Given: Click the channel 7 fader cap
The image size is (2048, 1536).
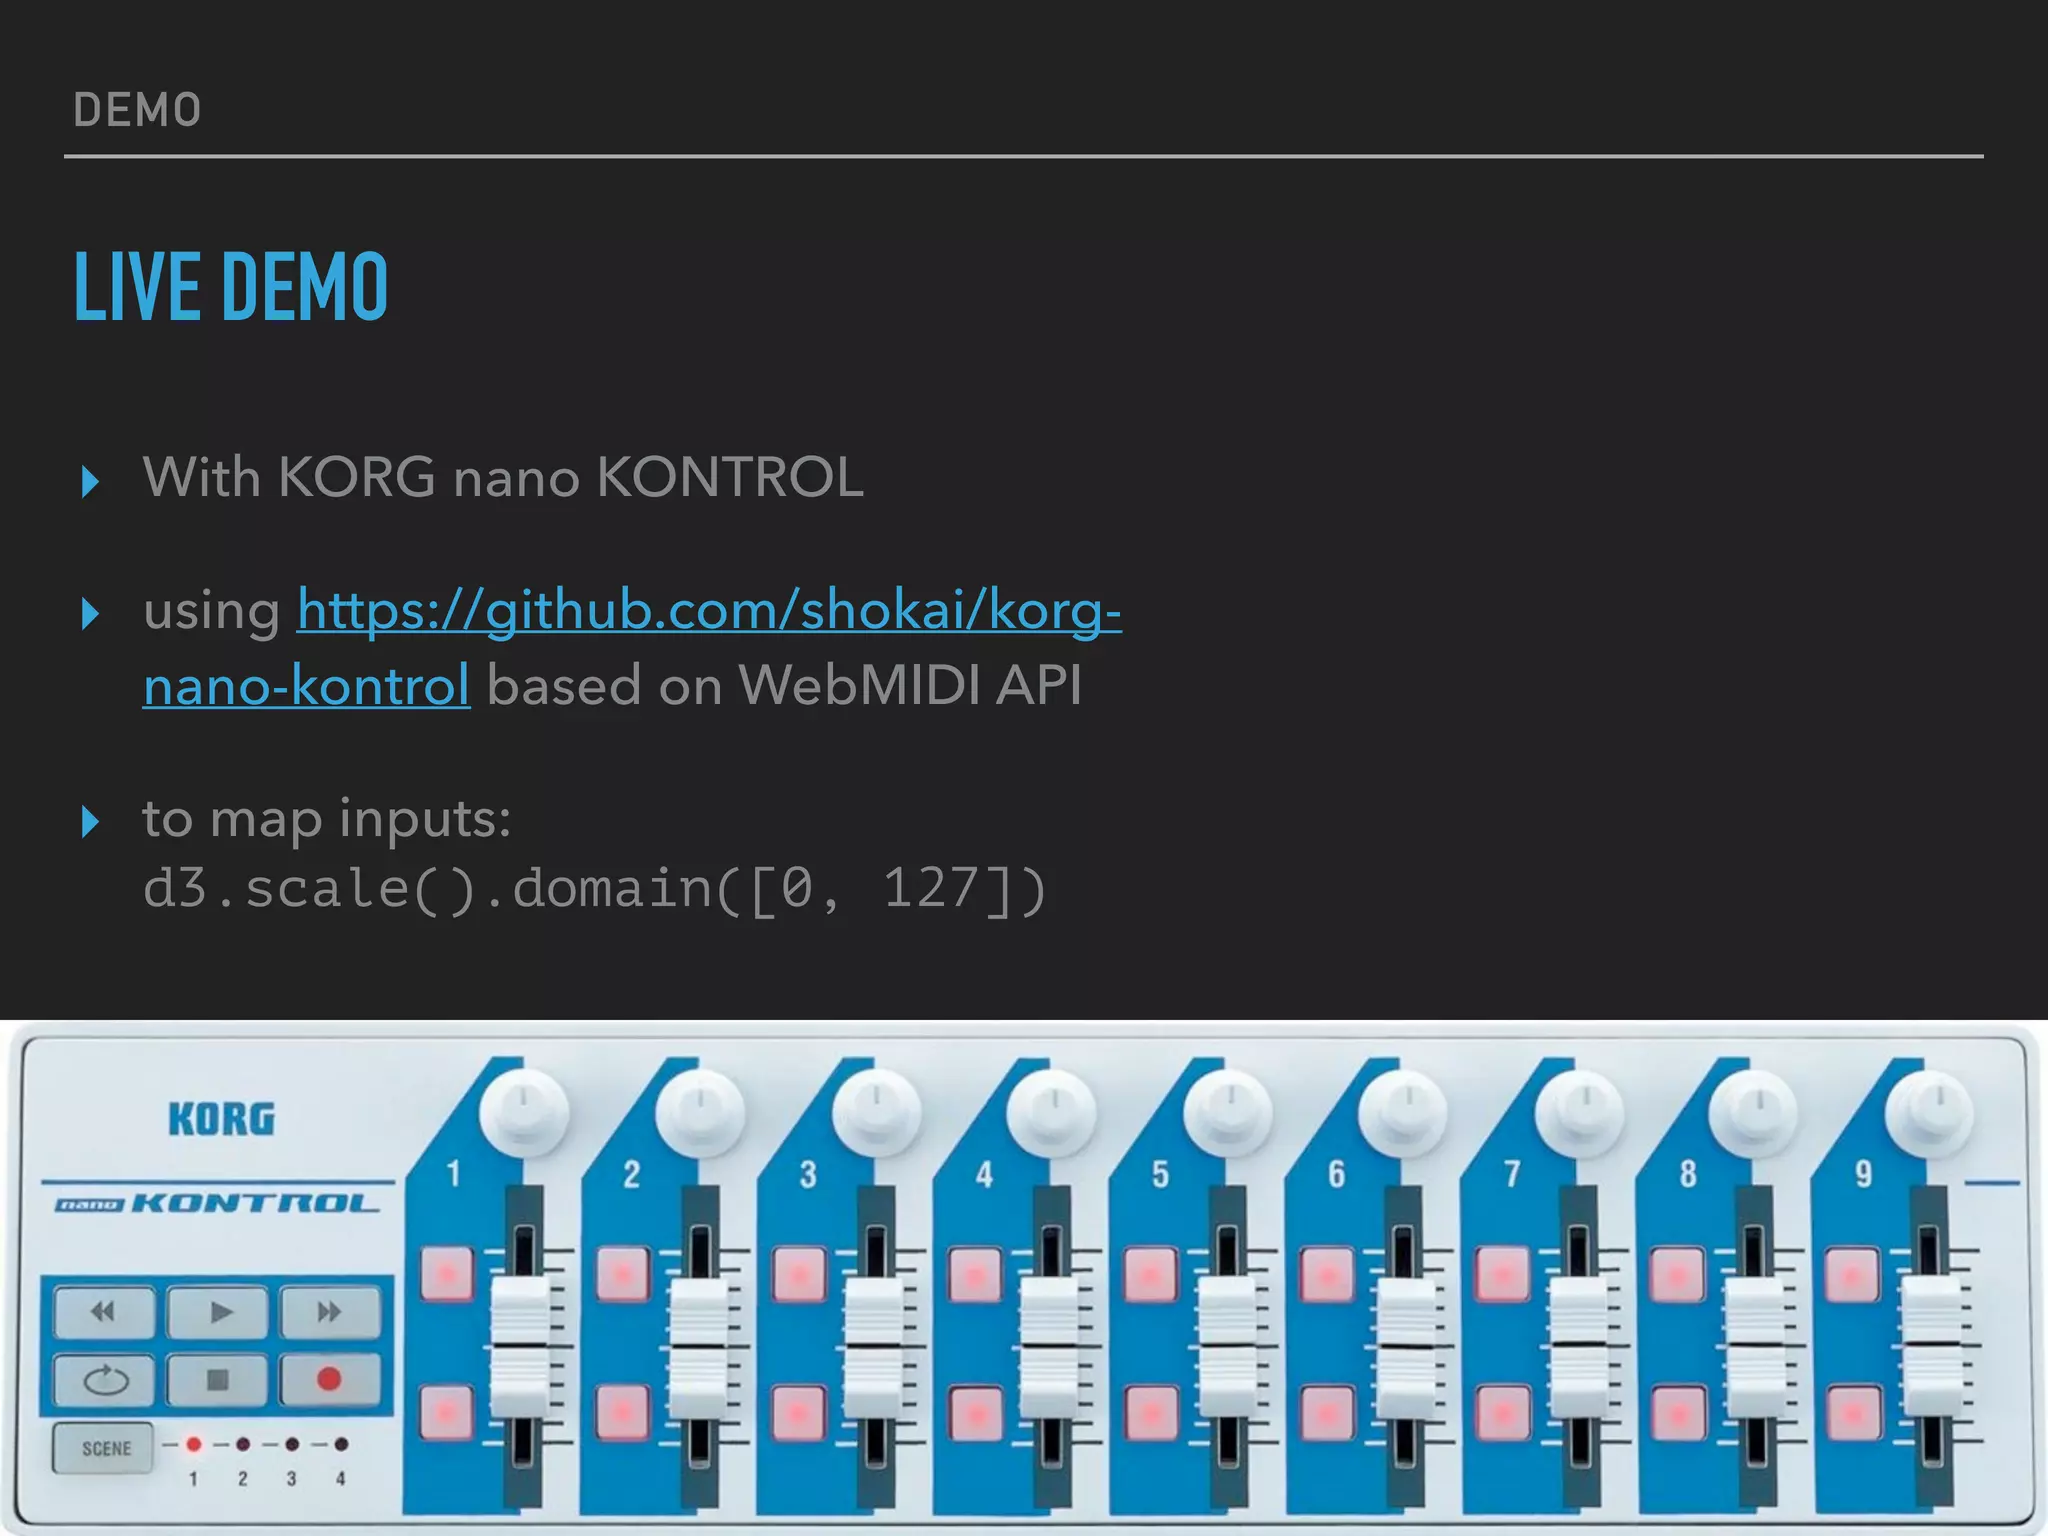Looking at the screenshot, I should pyautogui.click(x=1580, y=1346).
